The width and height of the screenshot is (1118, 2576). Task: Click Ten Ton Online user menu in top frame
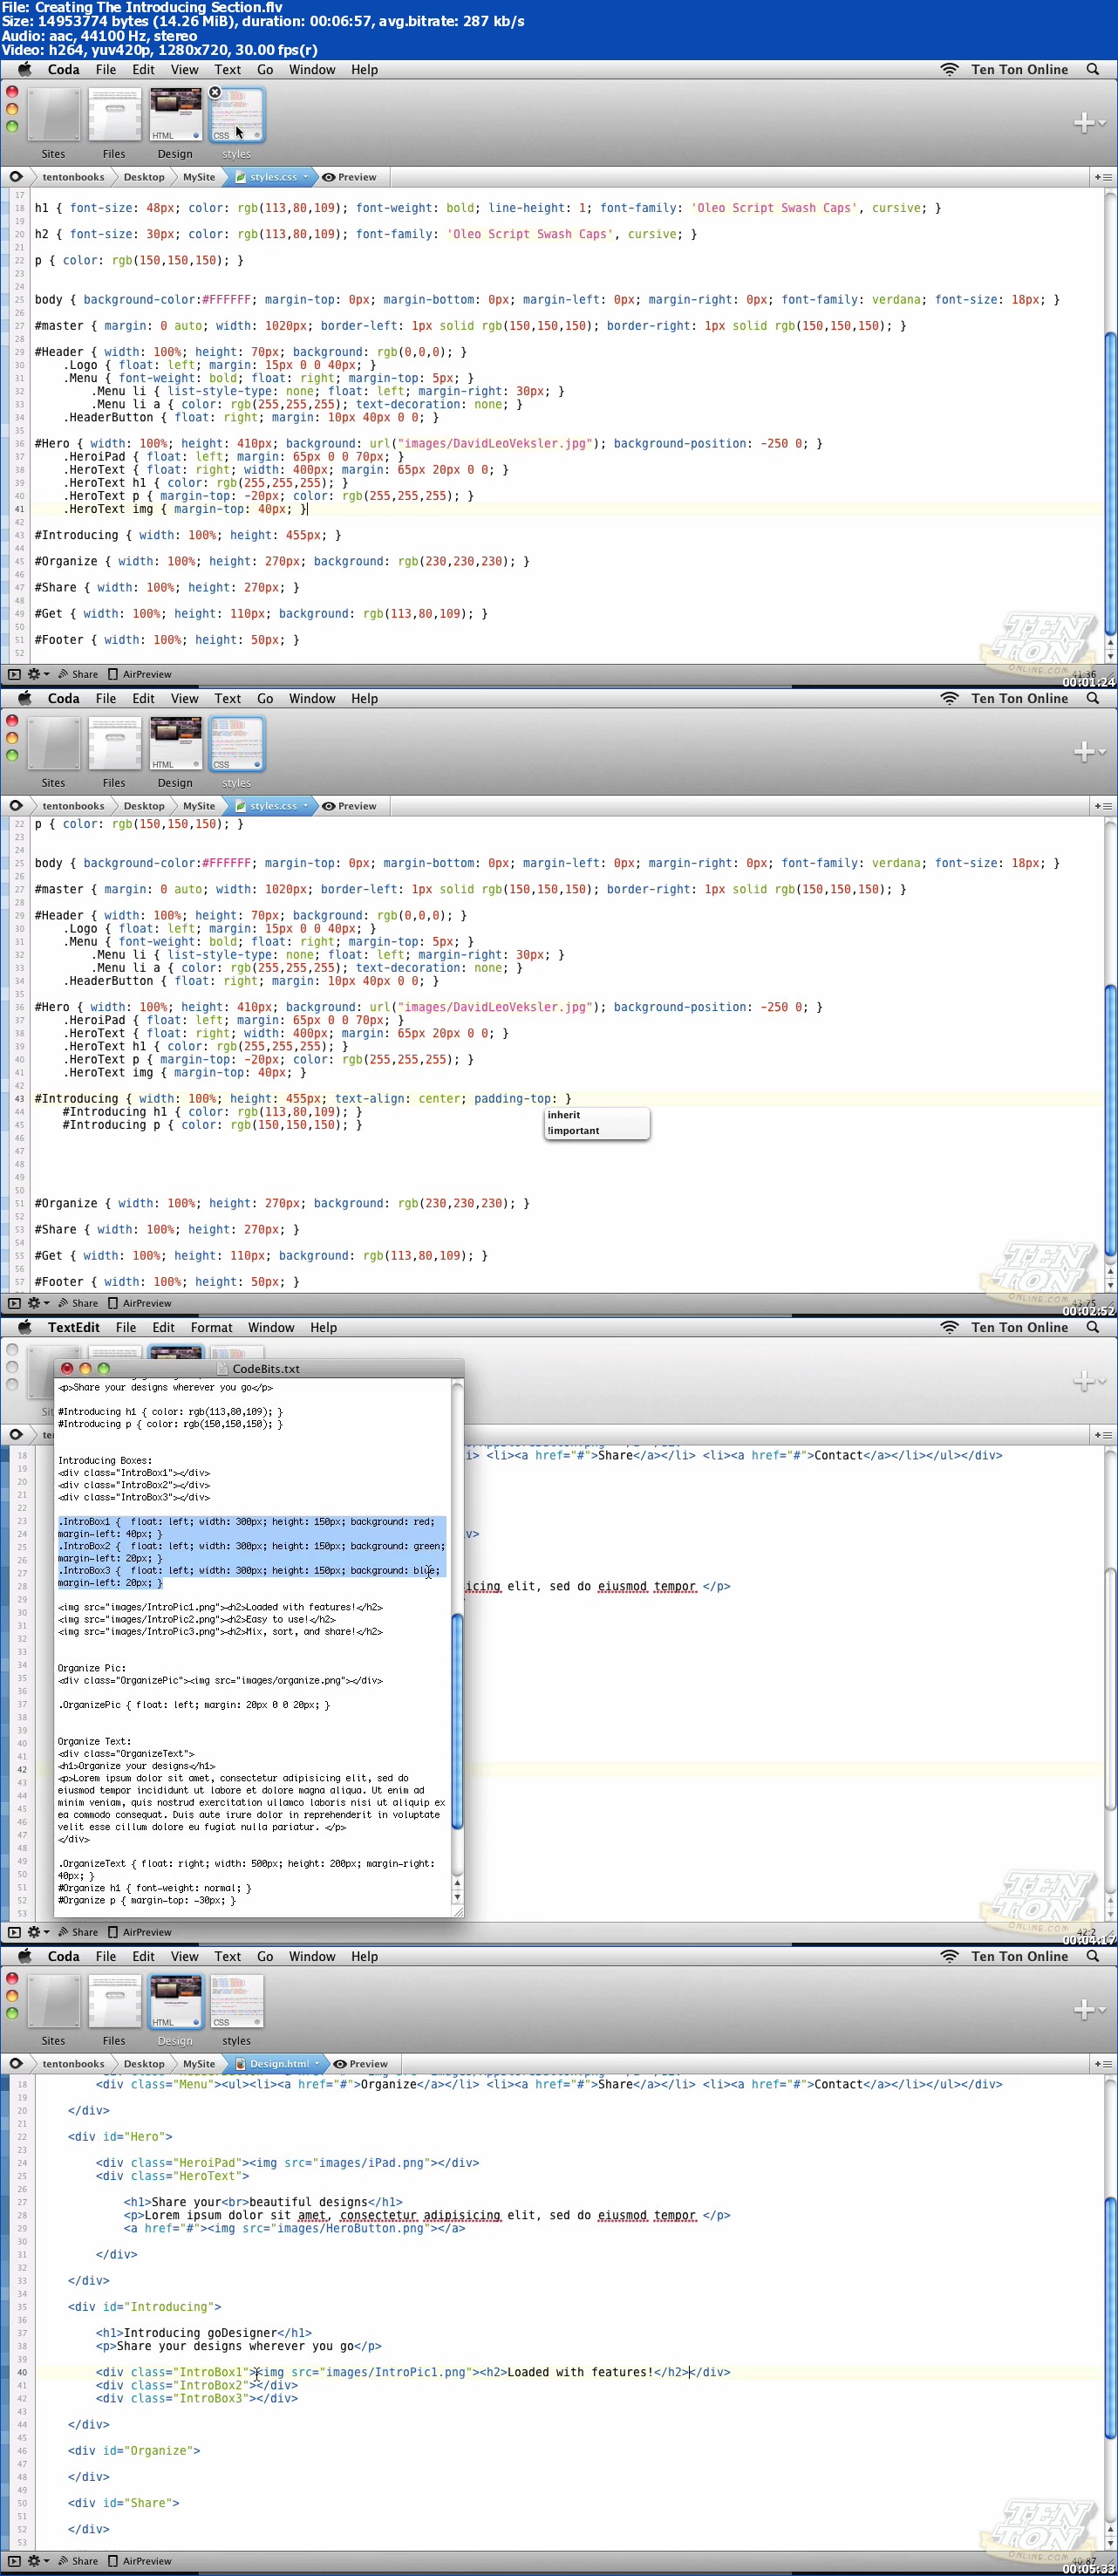tap(1019, 70)
